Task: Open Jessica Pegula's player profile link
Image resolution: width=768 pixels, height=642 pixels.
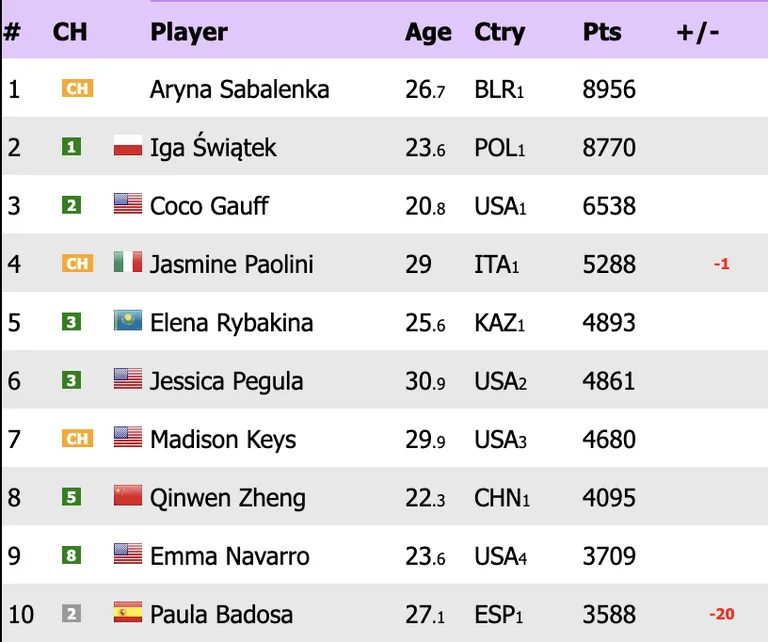Action: click(x=226, y=381)
